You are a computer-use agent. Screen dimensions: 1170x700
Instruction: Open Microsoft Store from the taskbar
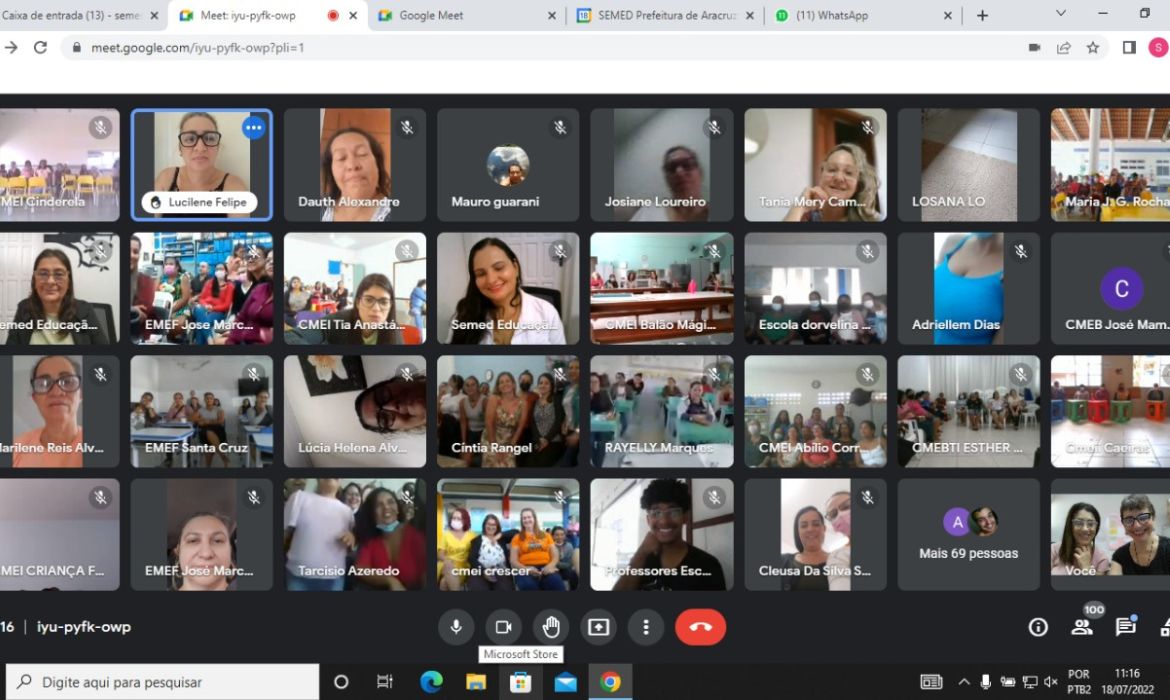tap(520, 682)
